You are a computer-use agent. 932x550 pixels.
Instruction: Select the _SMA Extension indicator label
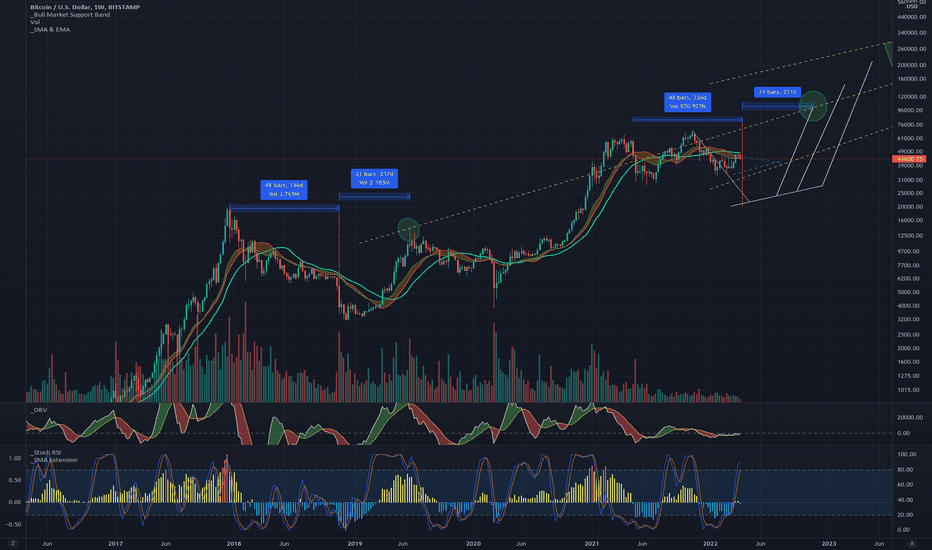coord(54,460)
